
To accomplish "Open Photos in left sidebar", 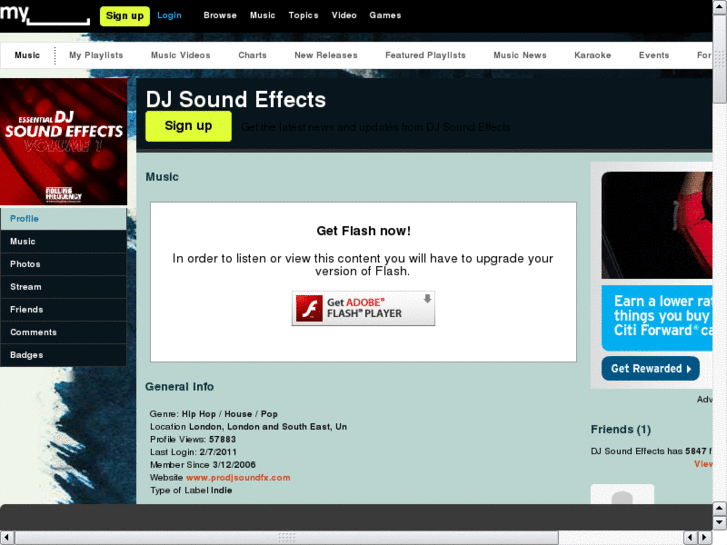I will tap(64, 264).
